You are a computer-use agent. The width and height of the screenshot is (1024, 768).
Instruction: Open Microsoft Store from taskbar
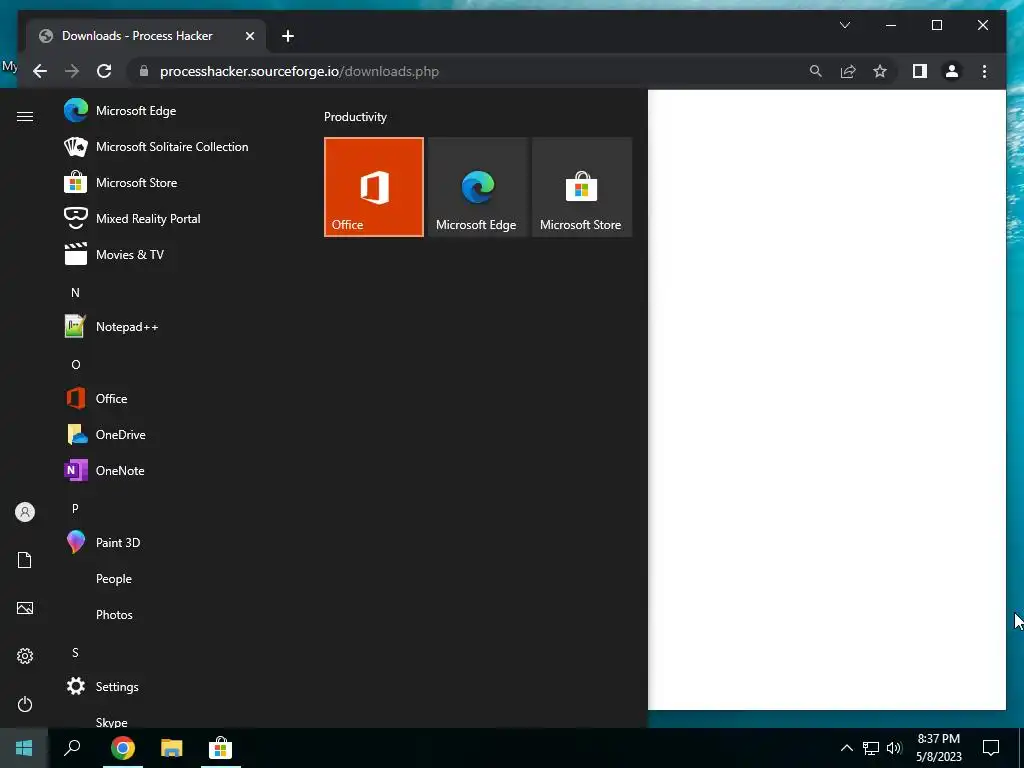coord(221,748)
